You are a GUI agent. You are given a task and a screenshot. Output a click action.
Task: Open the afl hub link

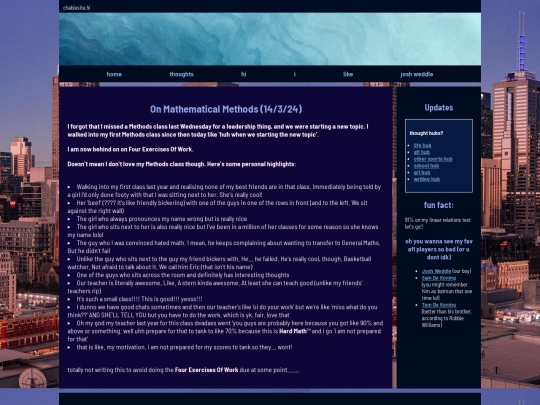click(x=422, y=152)
